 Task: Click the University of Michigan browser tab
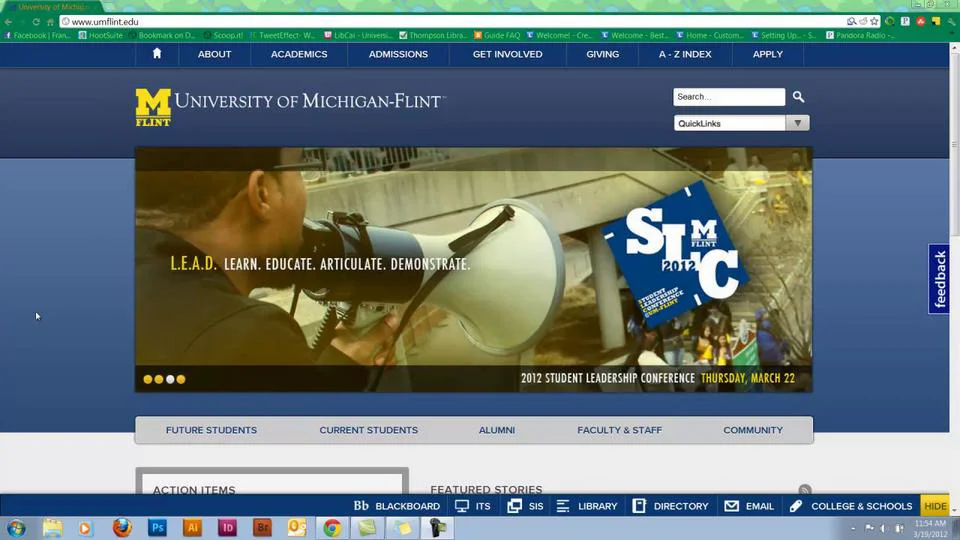(x=52, y=7)
